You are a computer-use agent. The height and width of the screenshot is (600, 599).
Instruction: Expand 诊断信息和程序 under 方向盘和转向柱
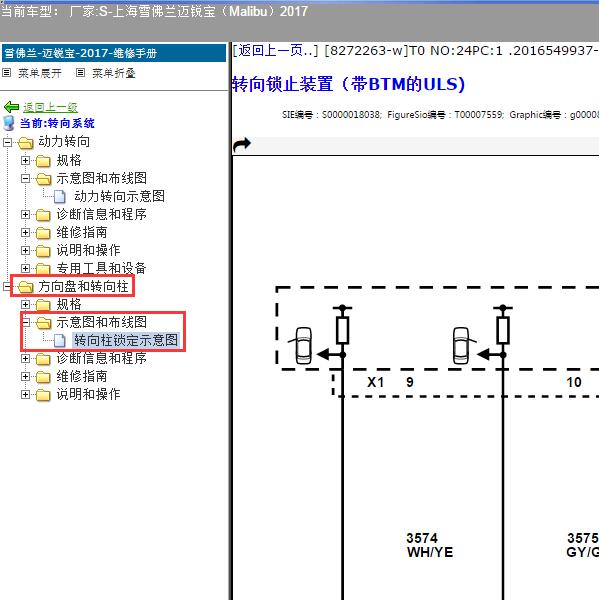[25, 358]
